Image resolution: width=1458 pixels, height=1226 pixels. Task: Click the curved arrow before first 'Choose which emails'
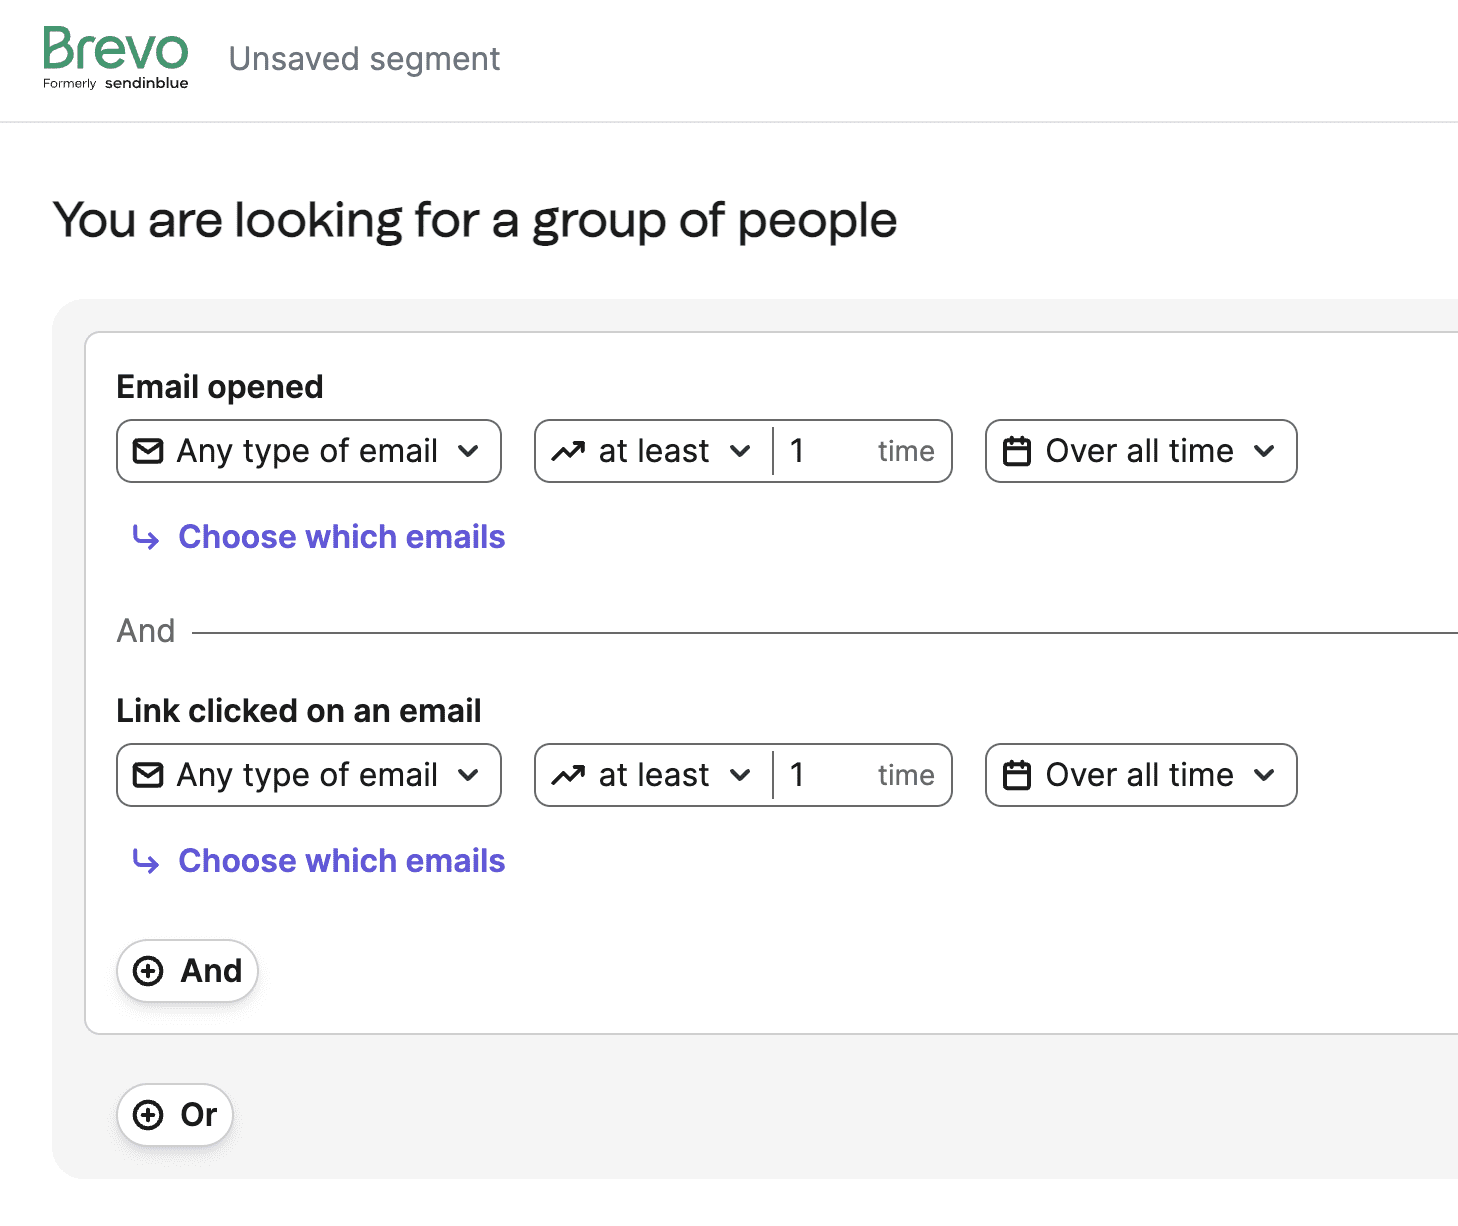click(x=146, y=538)
